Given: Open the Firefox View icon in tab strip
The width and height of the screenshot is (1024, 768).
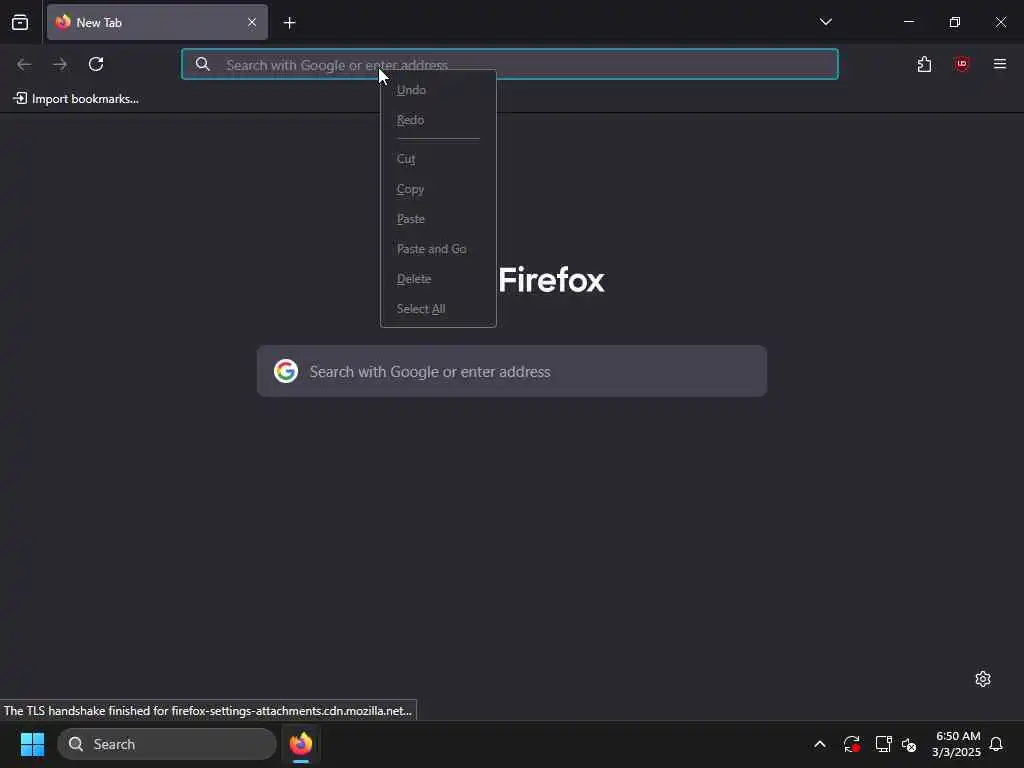Looking at the screenshot, I should tap(20, 22).
